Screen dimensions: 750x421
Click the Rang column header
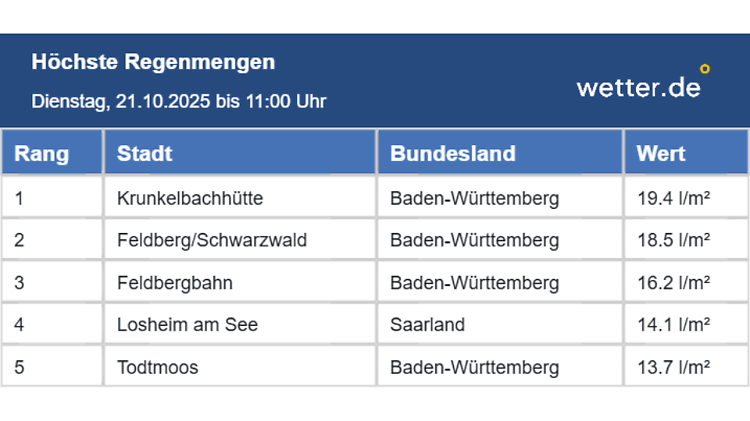pyautogui.click(x=42, y=154)
